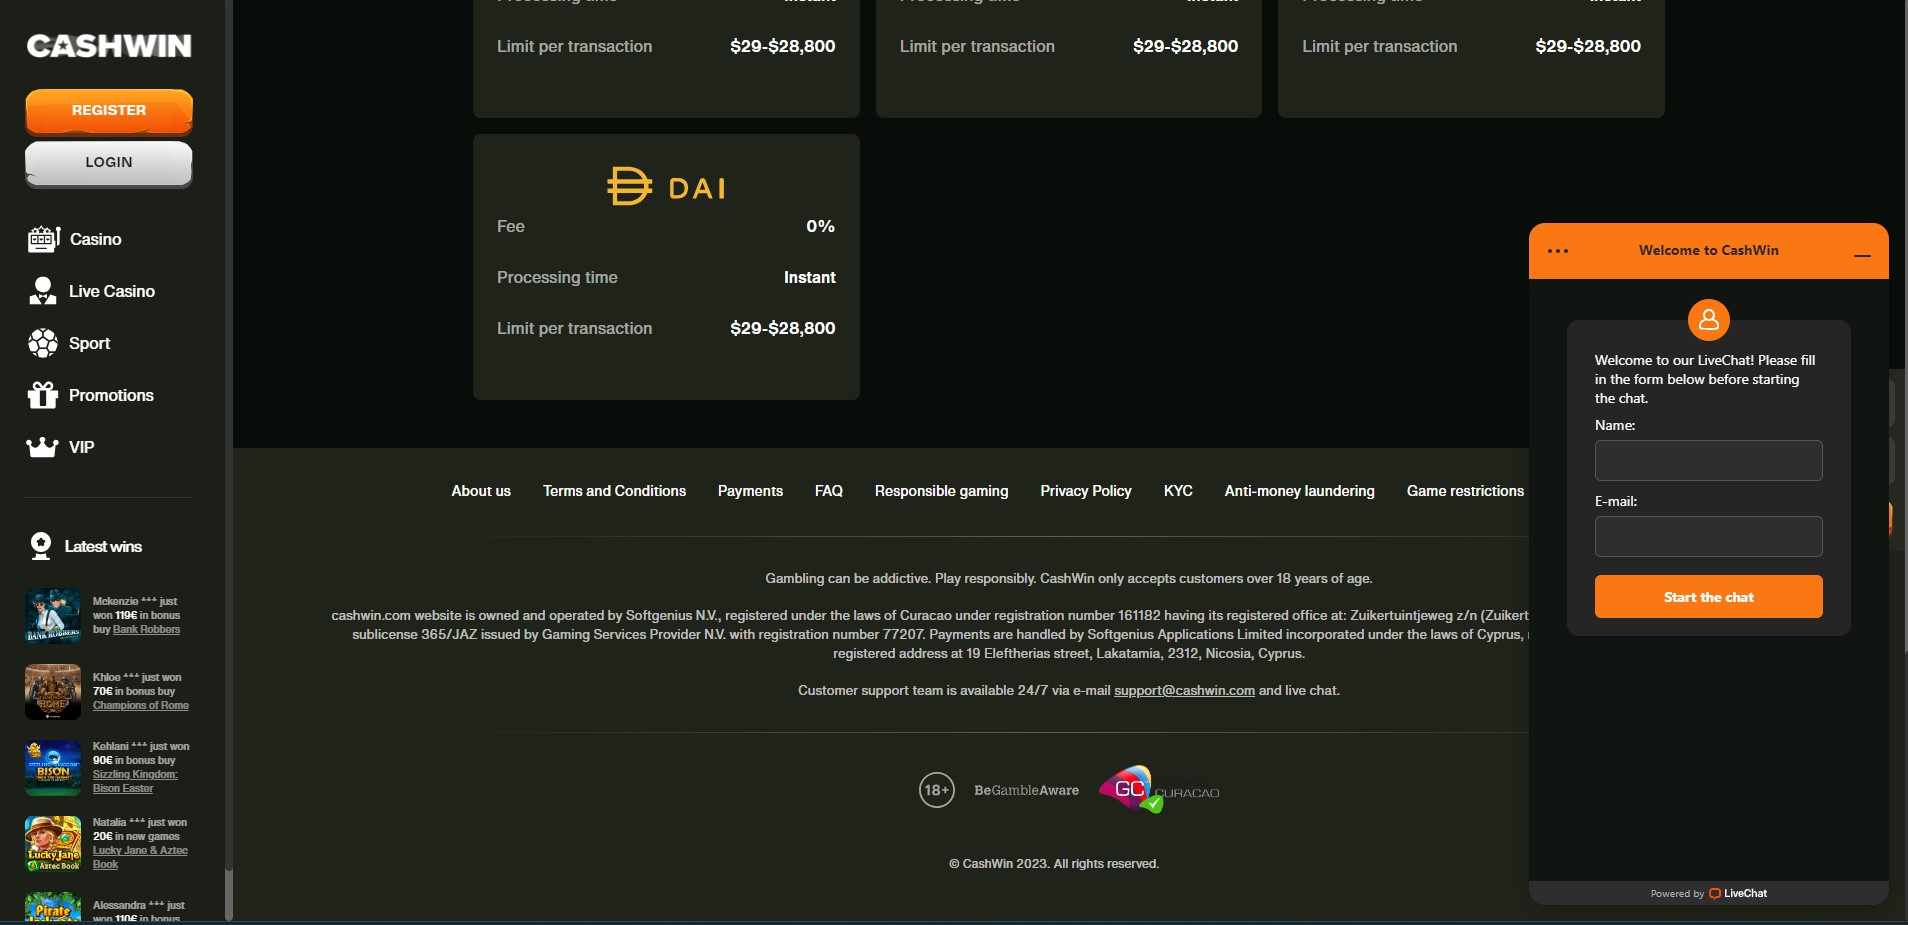Click the VIP crown icon
The height and width of the screenshot is (925, 1908).
(42, 447)
